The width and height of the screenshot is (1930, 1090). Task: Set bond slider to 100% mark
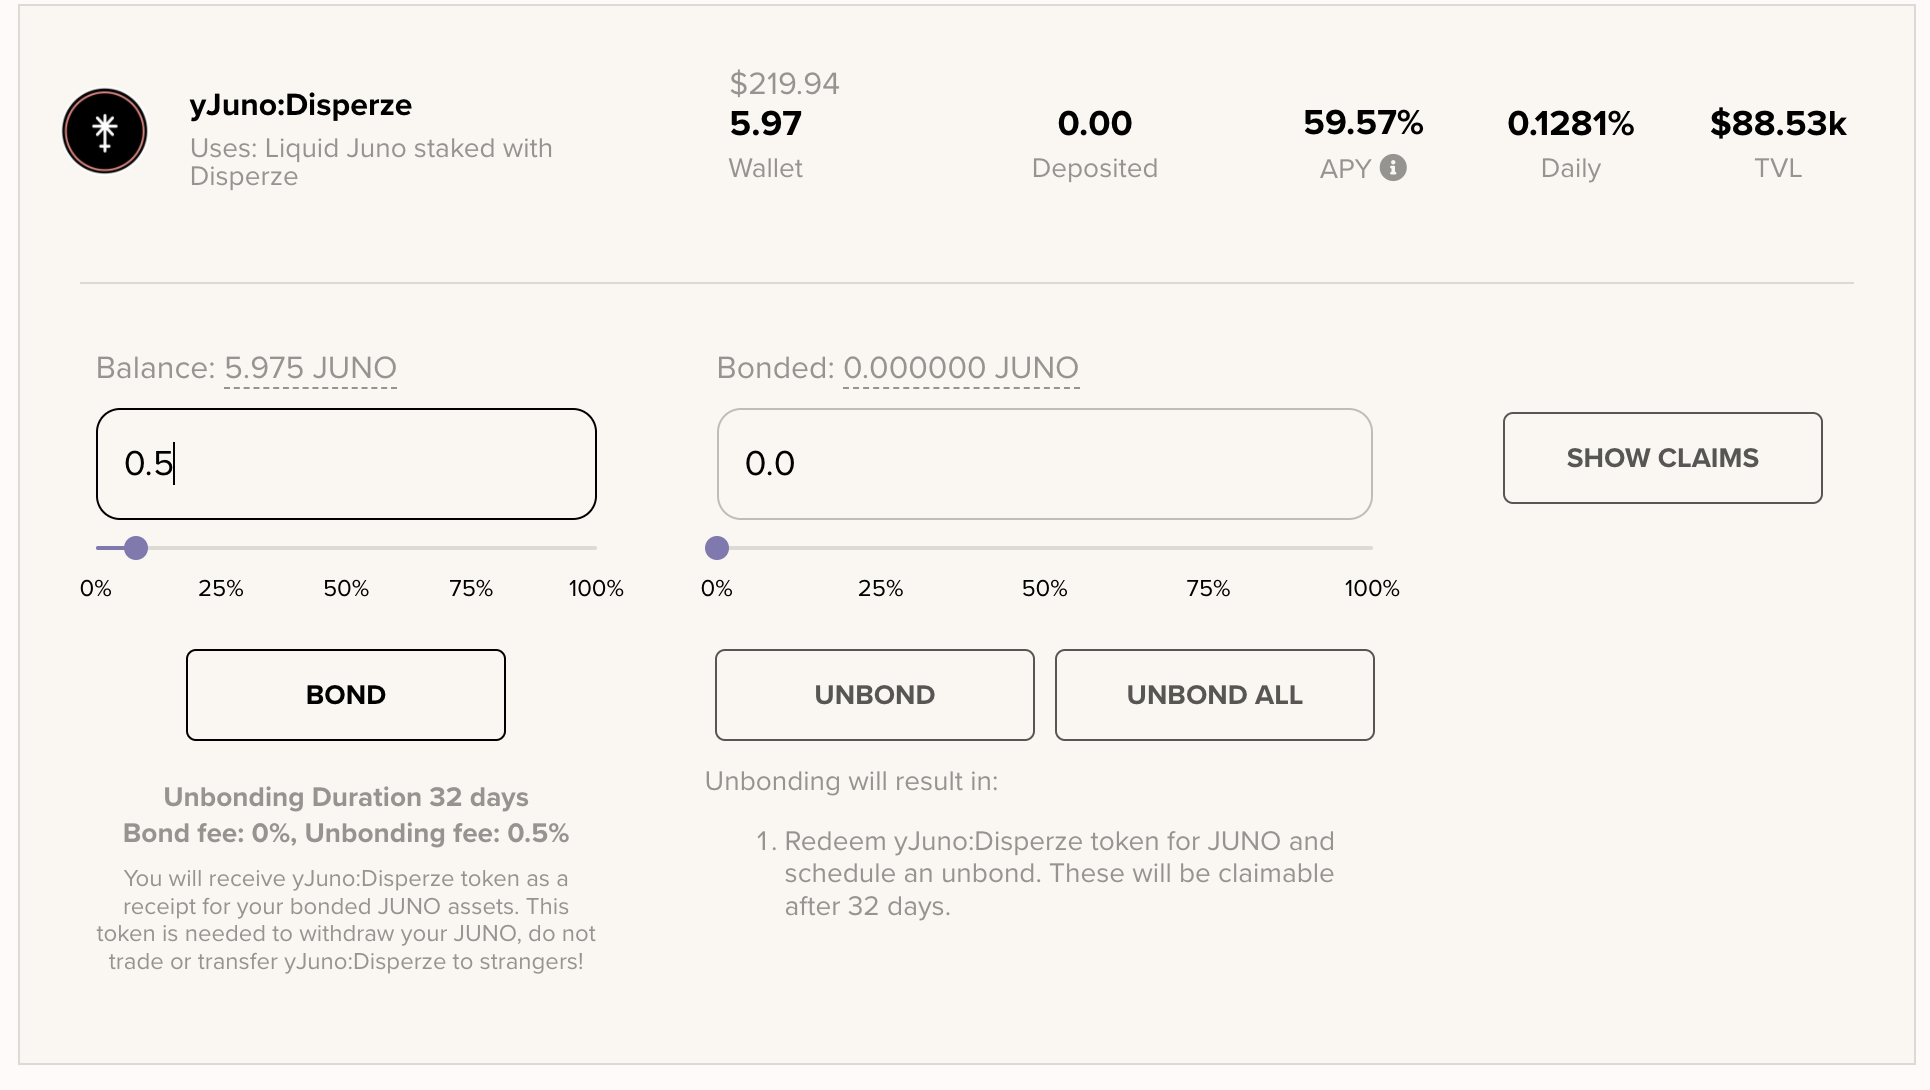point(596,548)
